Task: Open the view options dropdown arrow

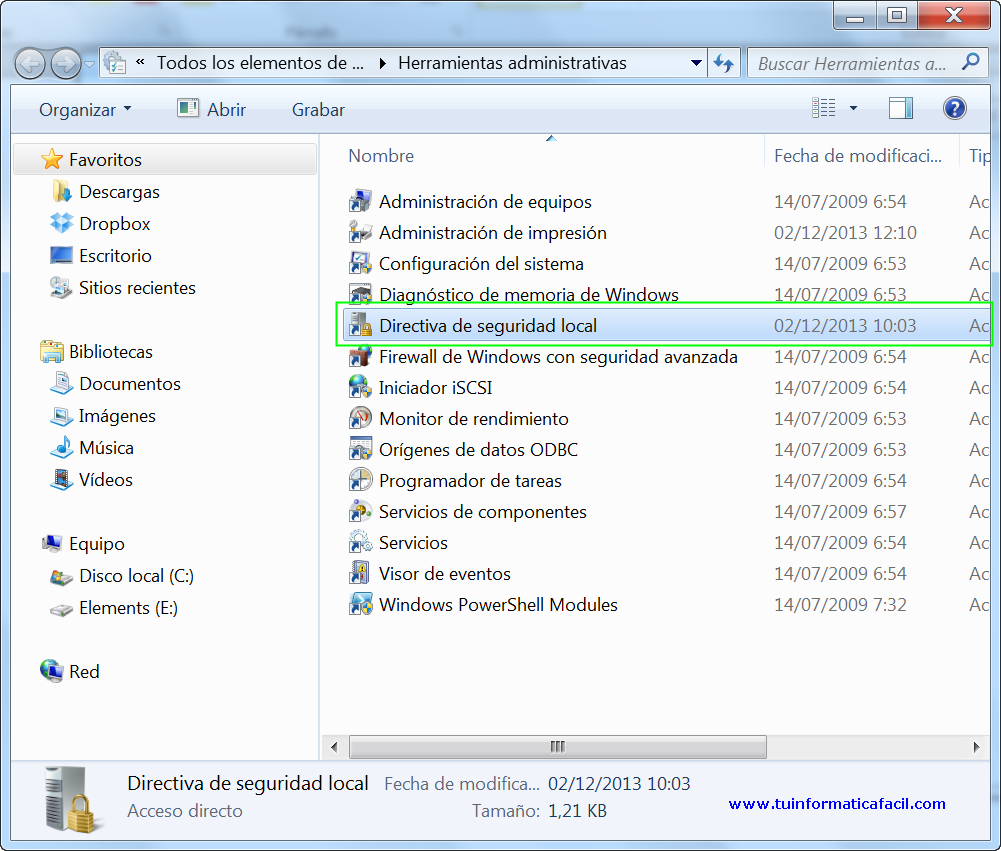Action: 853,109
